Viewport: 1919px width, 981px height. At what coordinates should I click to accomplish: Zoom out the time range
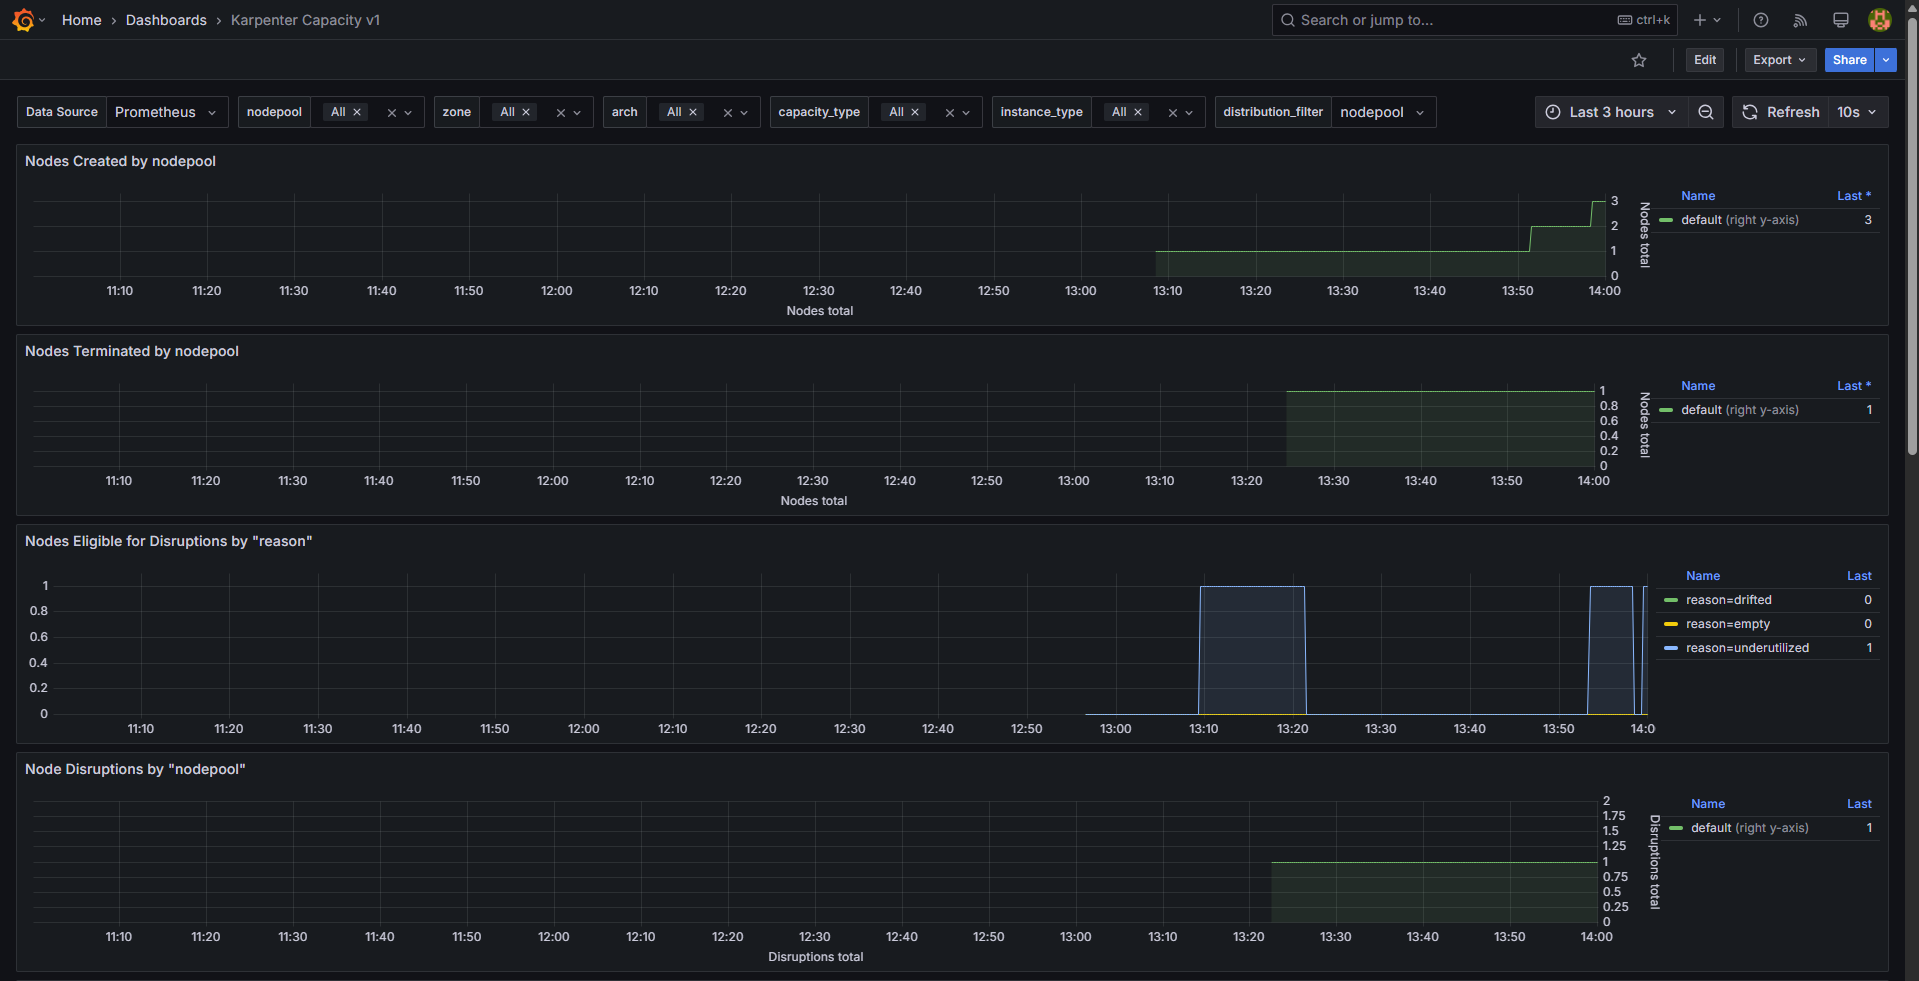point(1706,112)
